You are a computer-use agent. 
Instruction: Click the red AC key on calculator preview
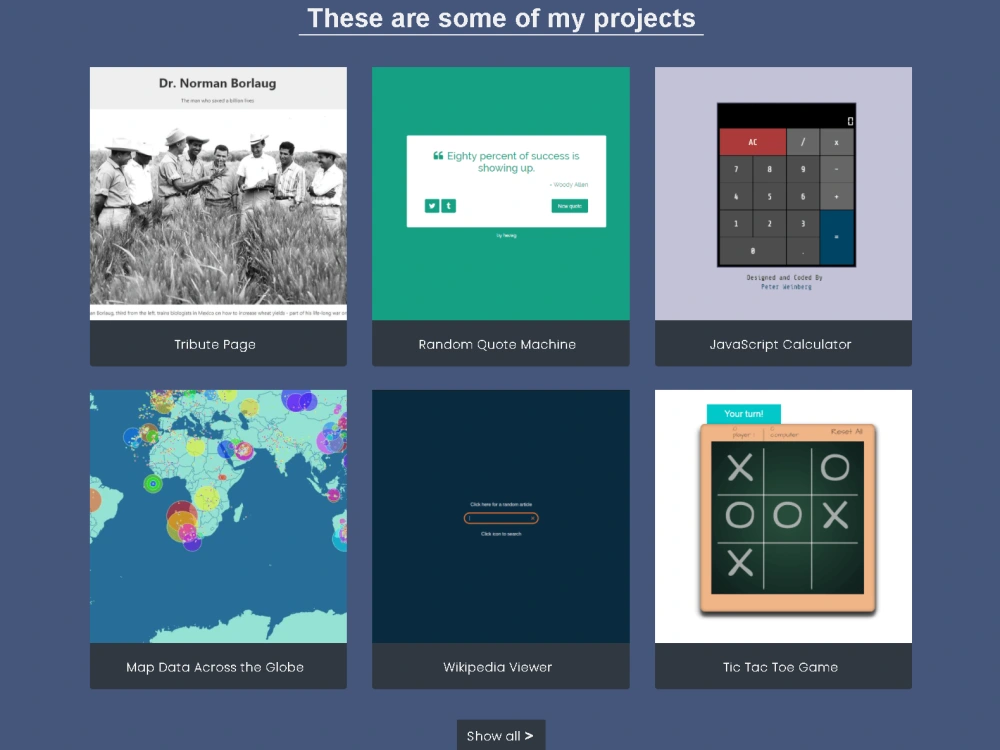[753, 142]
